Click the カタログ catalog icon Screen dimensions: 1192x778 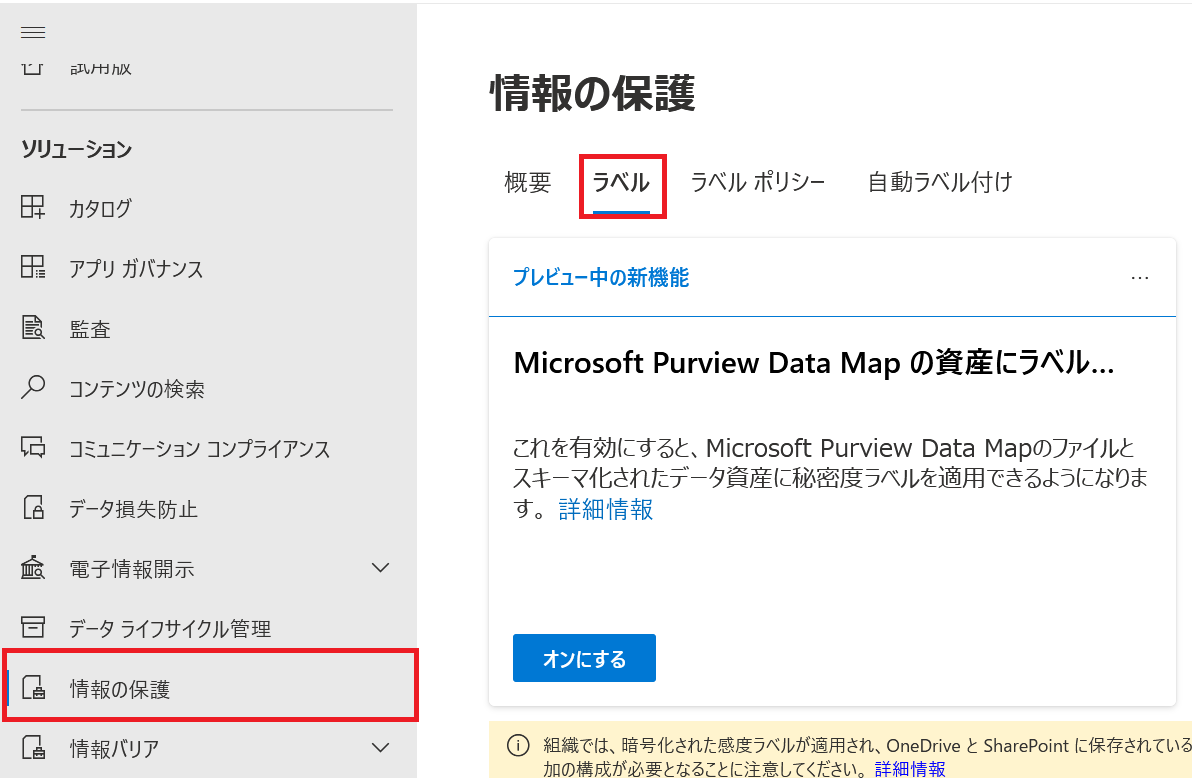(33, 207)
